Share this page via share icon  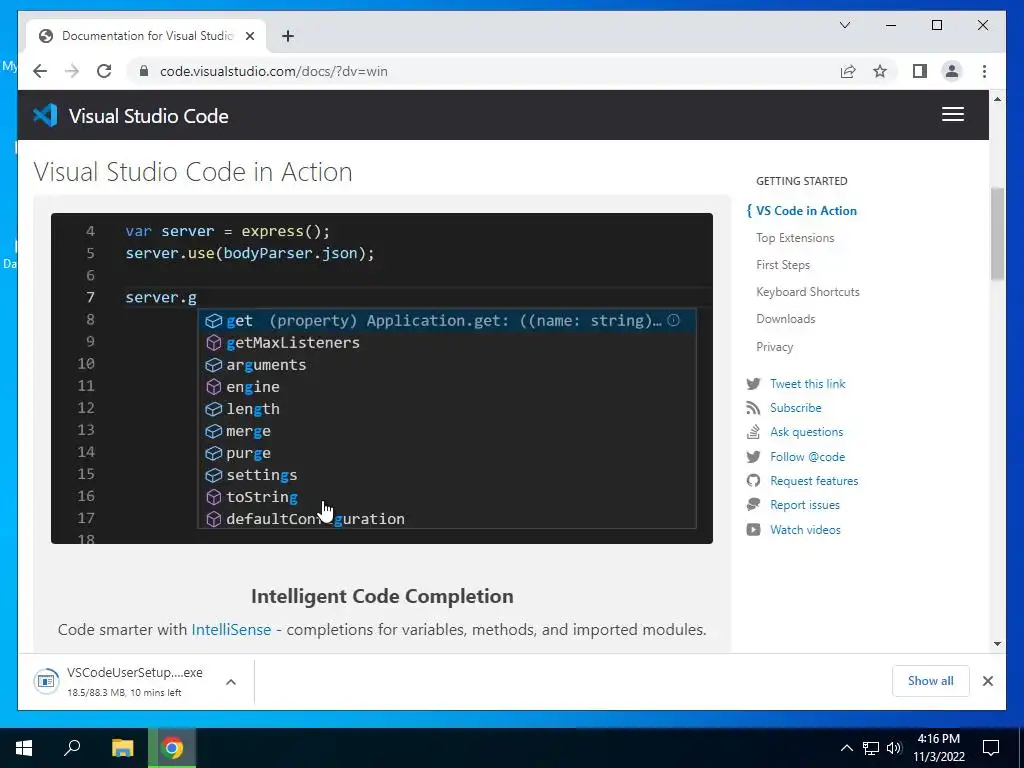[848, 71]
